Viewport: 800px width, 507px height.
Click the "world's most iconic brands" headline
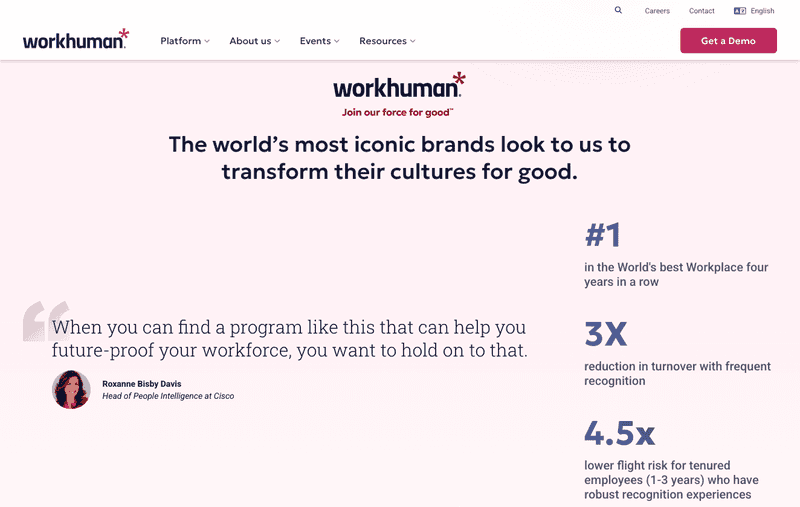click(399, 157)
